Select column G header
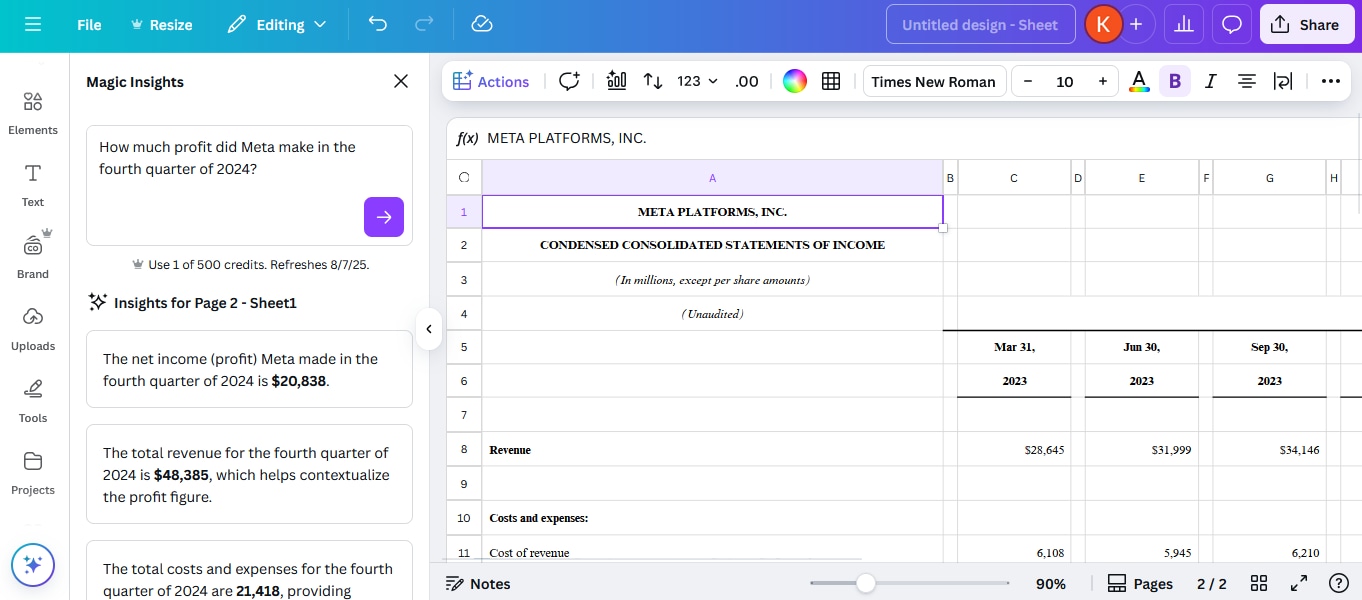 [1270, 178]
